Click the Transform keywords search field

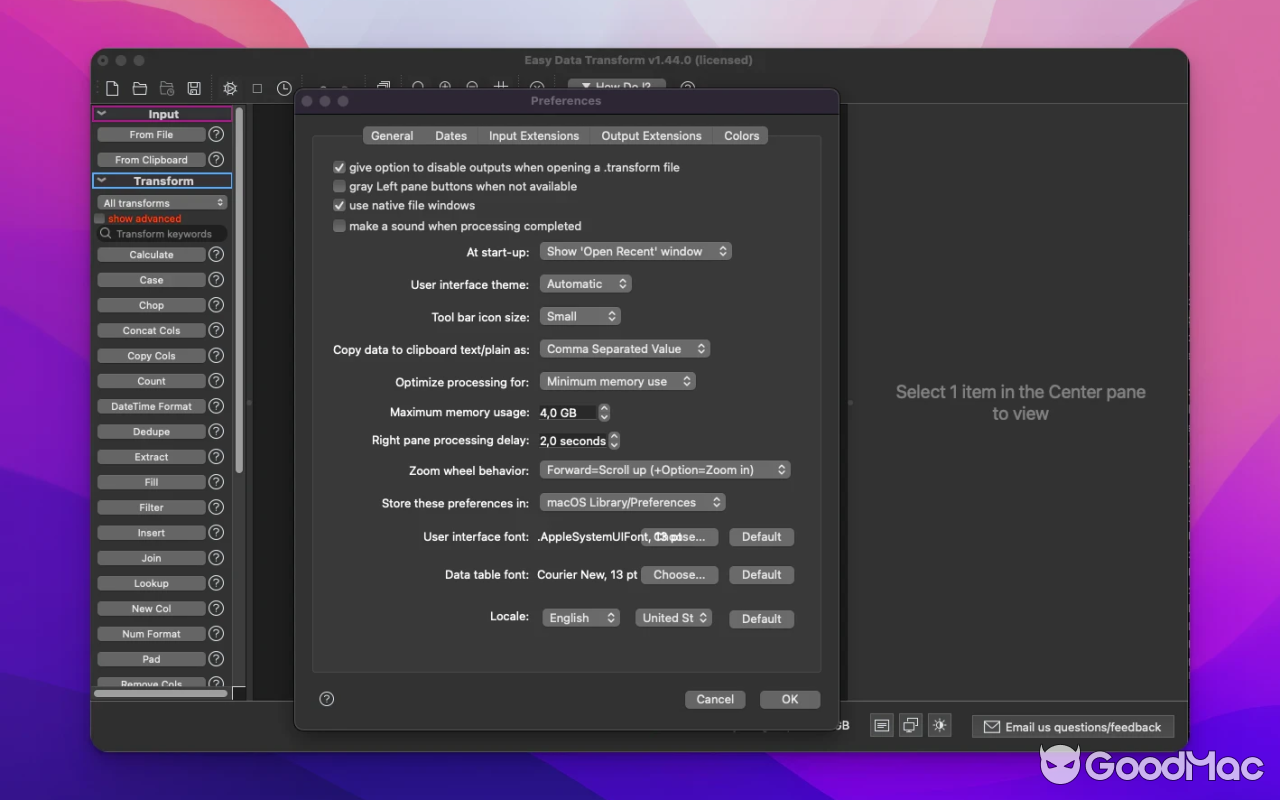163,233
